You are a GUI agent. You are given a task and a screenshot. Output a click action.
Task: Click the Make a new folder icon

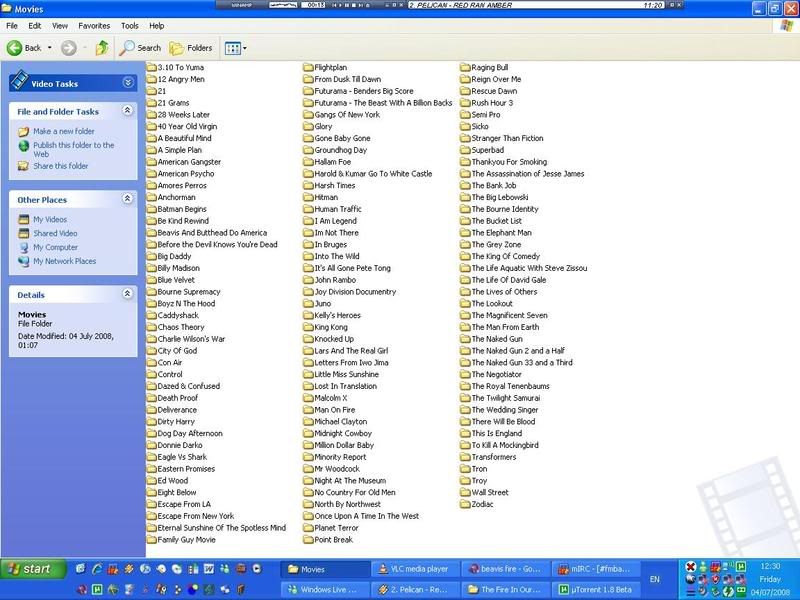click(x=23, y=132)
